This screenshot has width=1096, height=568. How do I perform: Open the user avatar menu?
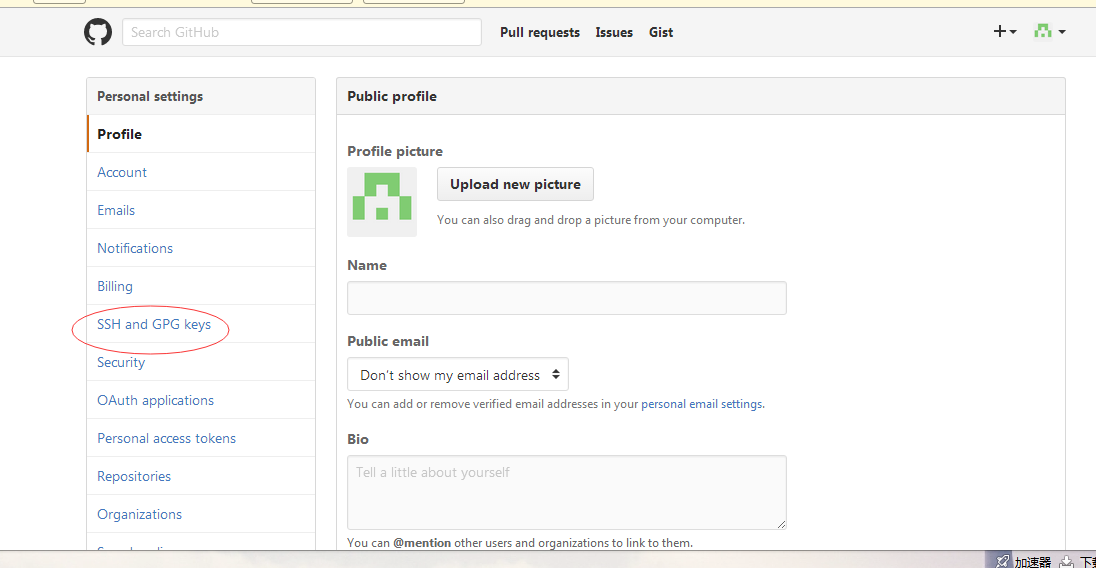[x=1049, y=32]
